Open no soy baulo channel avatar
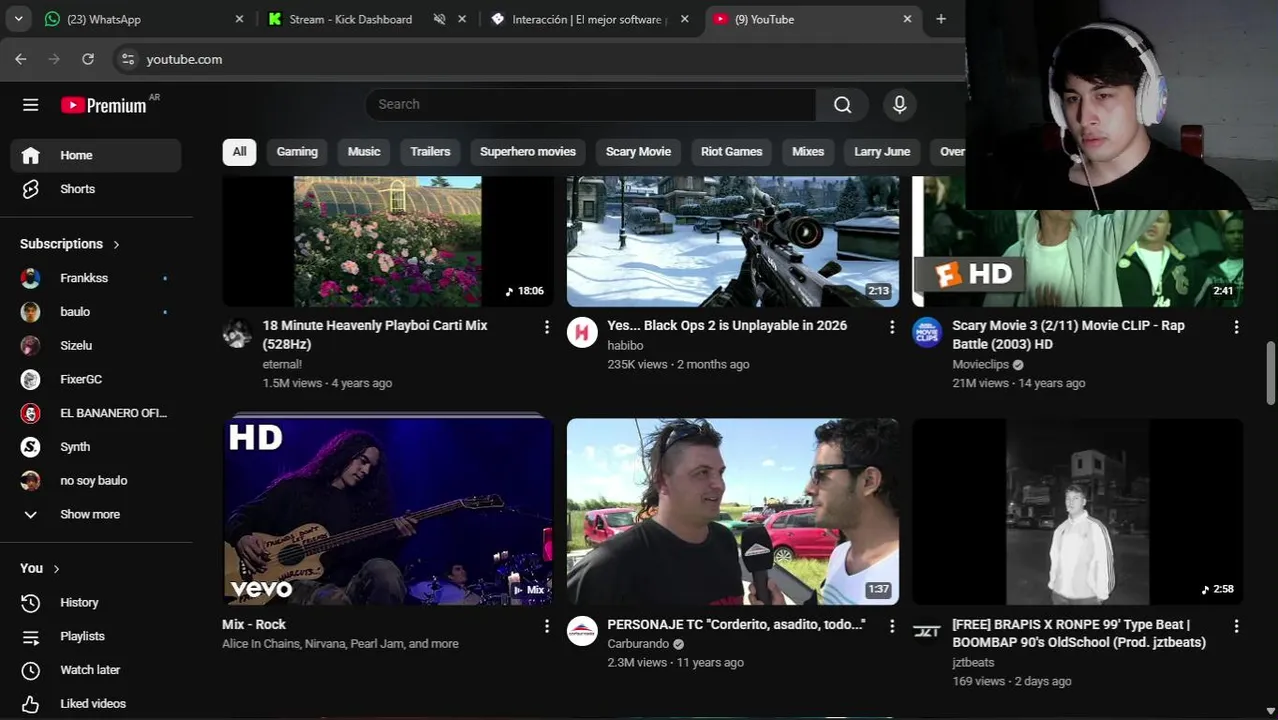This screenshot has width=1278, height=720. tap(31, 480)
